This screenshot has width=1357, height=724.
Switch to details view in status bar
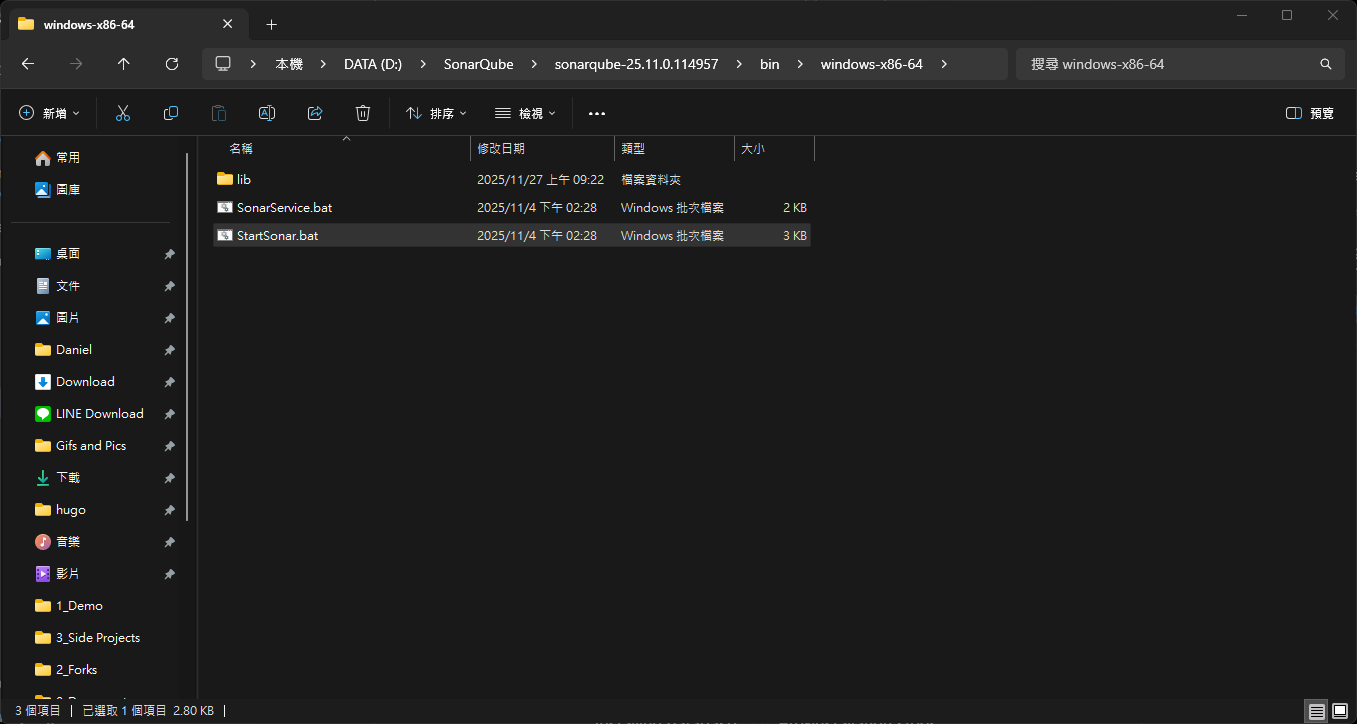coord(1317,711)
